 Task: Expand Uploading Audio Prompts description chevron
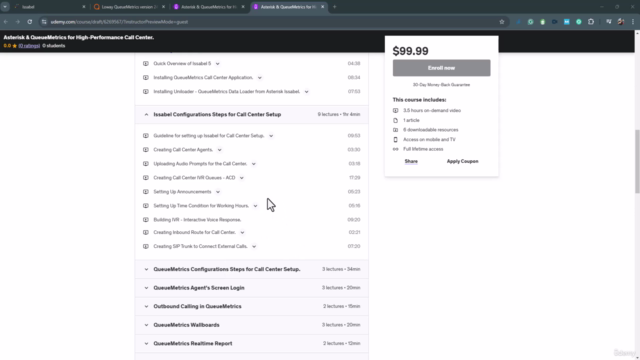tap(253, 164)
